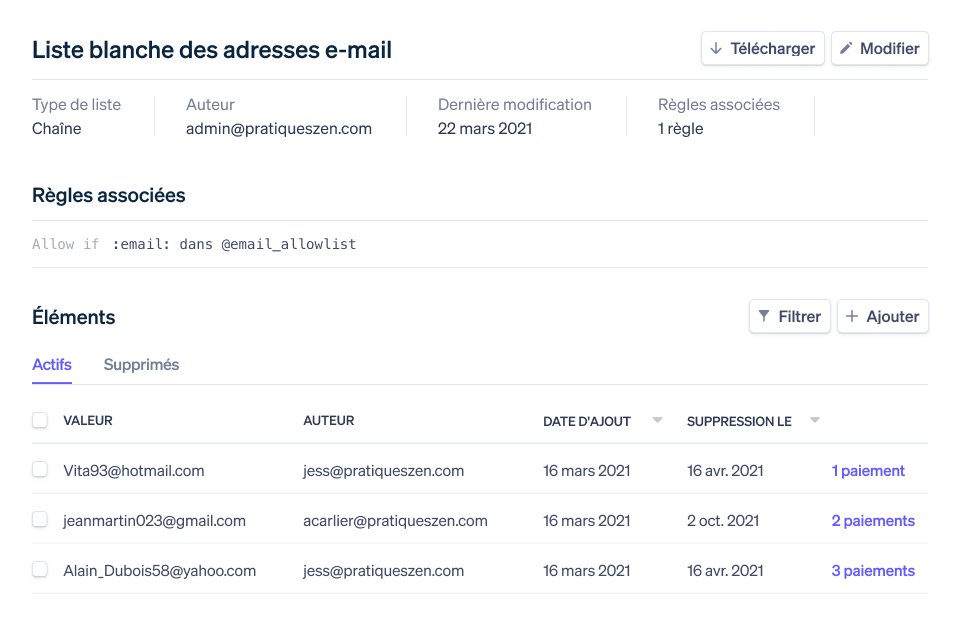Image resolution: width=960 pixels, height=624 pixels.
Task: Click 16 mars 2021 in jeanmartin023 row
Action: pos(586,521)
